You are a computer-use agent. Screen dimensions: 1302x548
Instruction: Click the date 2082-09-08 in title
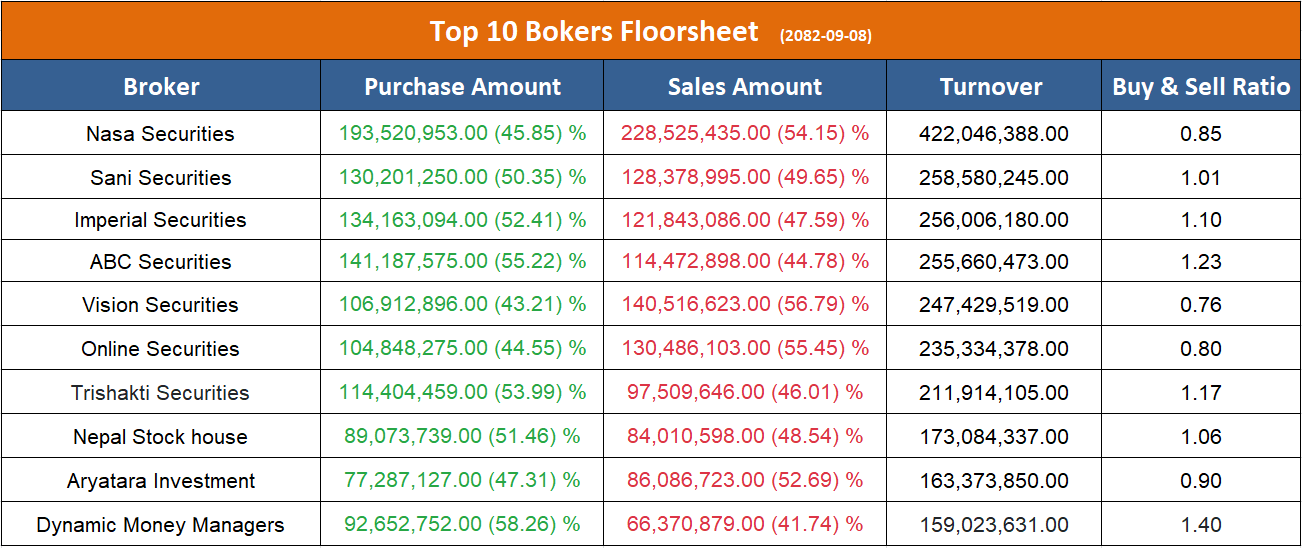tap(825, 36)
